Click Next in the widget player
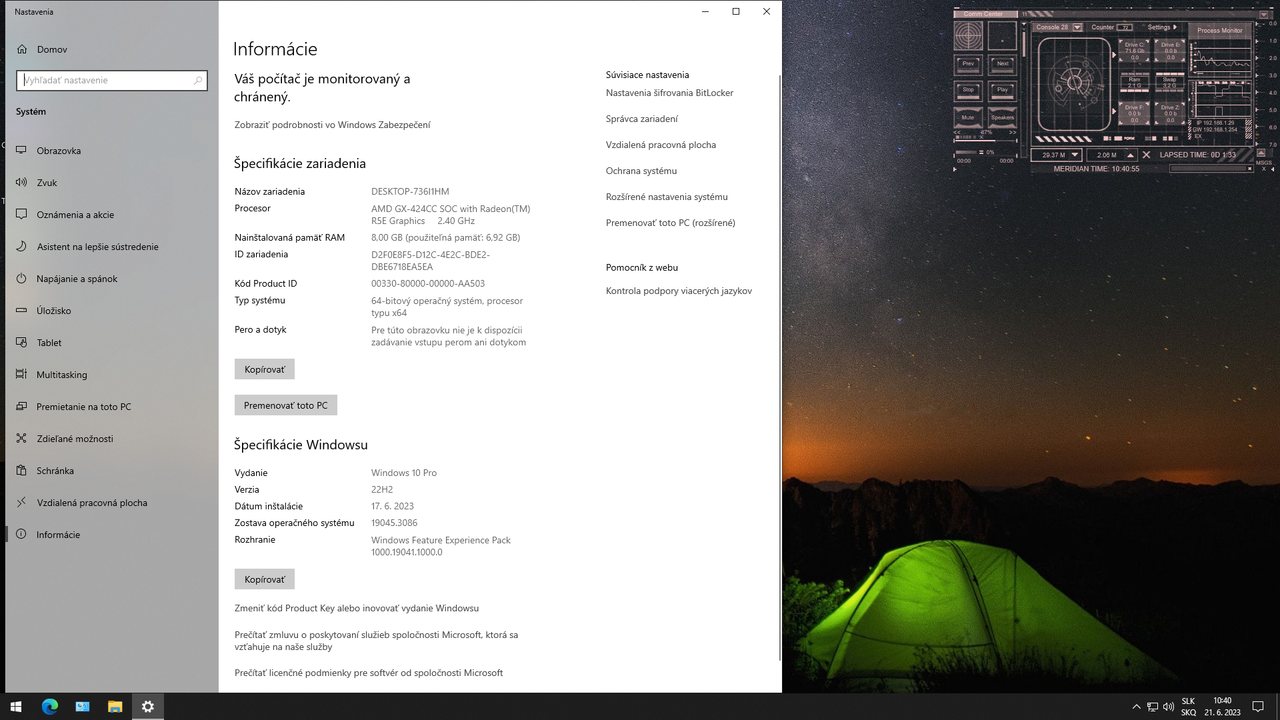Image resolution: width=1280 pixels, height=720 pixels. pos(1002,64)
